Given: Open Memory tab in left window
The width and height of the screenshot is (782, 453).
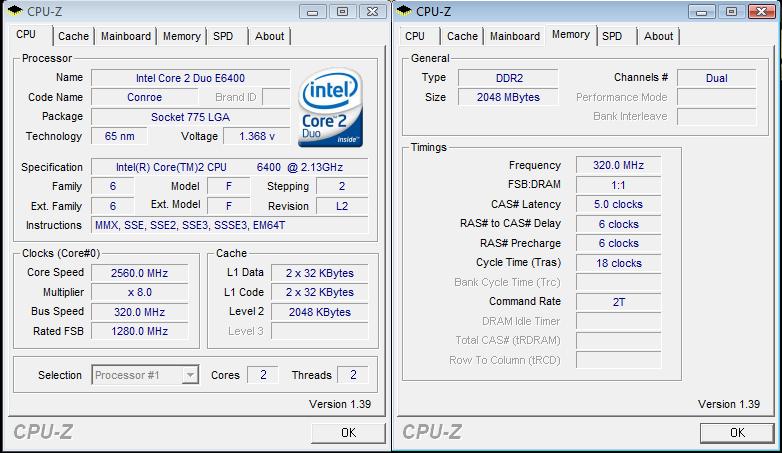Looking at the screenshot, I should (x=182, y=36).
